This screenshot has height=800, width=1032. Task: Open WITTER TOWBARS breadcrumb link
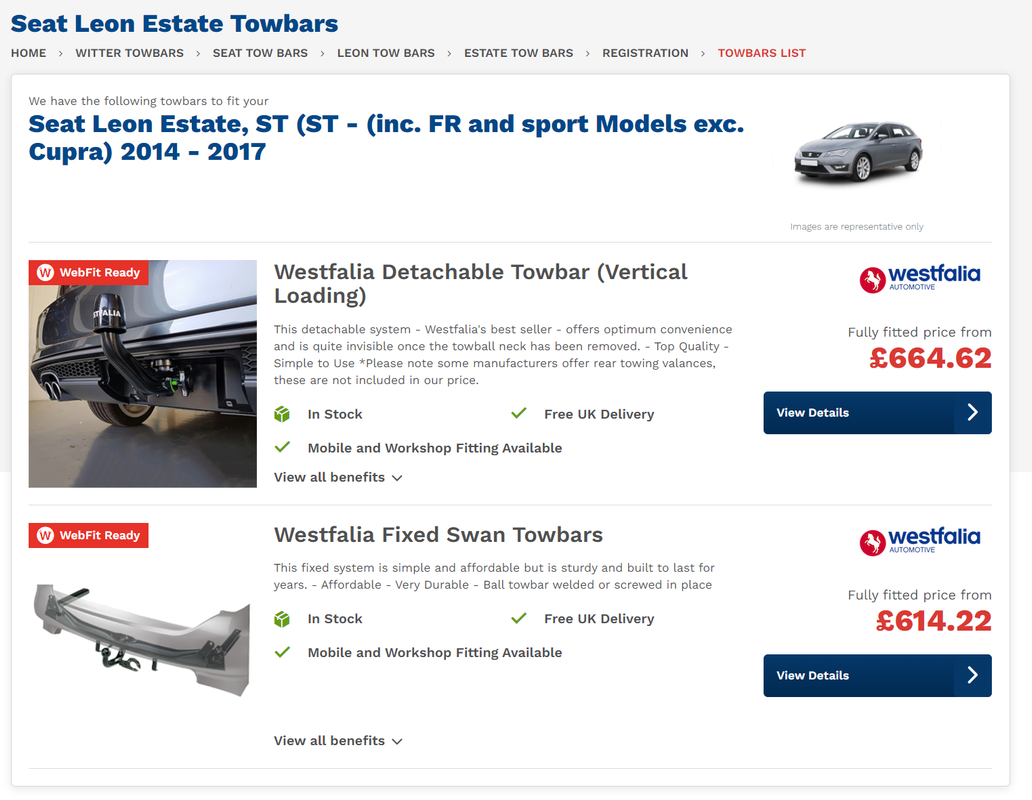130,53
